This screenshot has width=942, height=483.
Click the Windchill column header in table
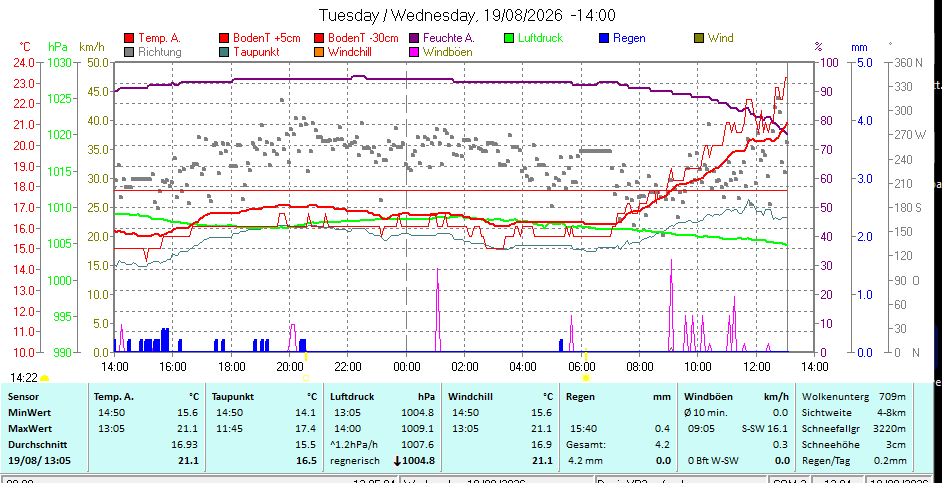point(470,396)
